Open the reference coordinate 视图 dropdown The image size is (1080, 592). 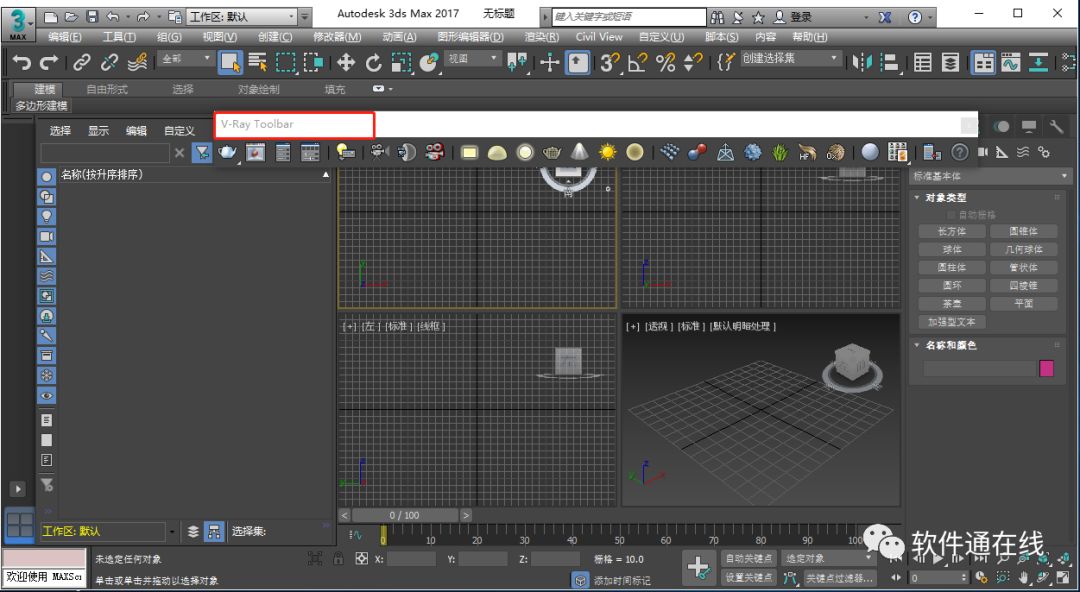pyautogui.click(x=472, y=59)
